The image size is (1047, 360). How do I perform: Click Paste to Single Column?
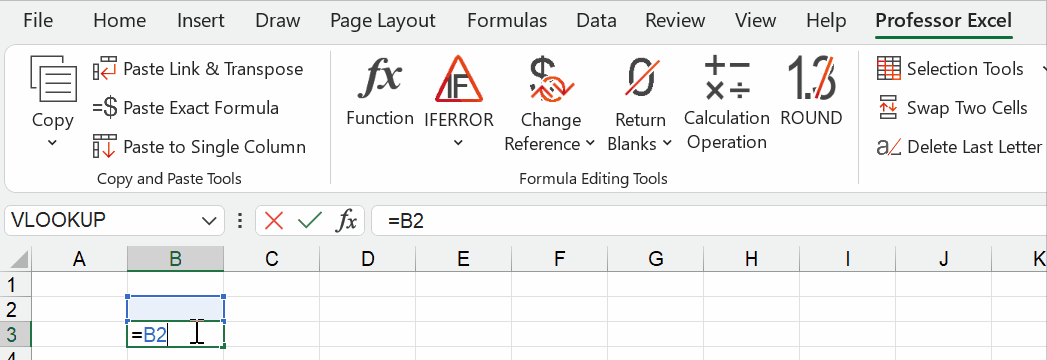(199, 146)
